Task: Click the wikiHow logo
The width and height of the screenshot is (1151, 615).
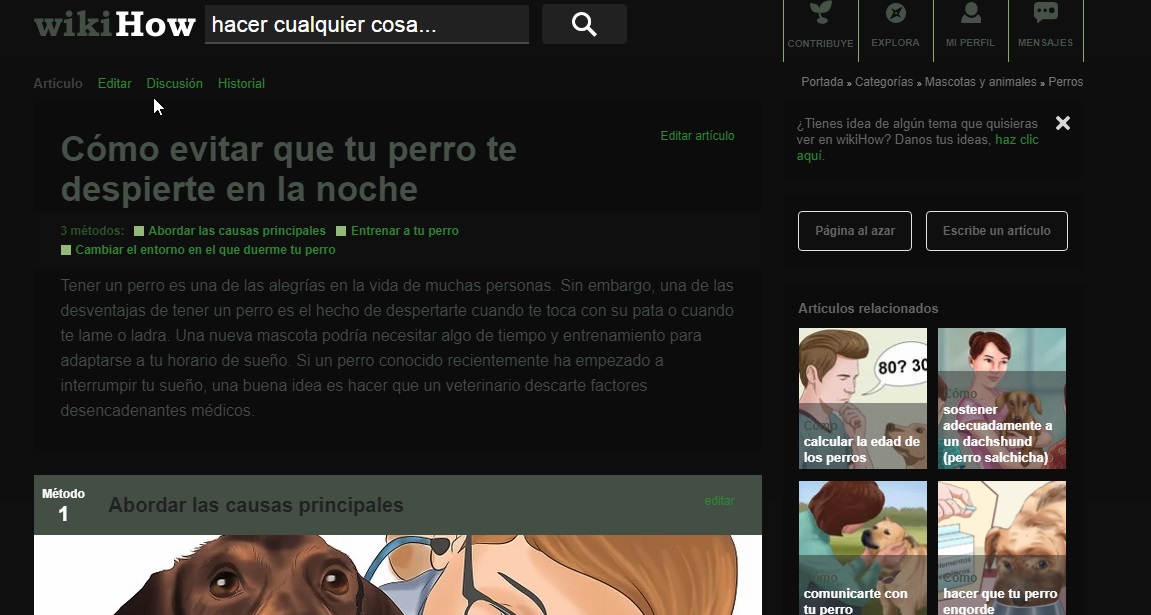Action: (113, 23)
